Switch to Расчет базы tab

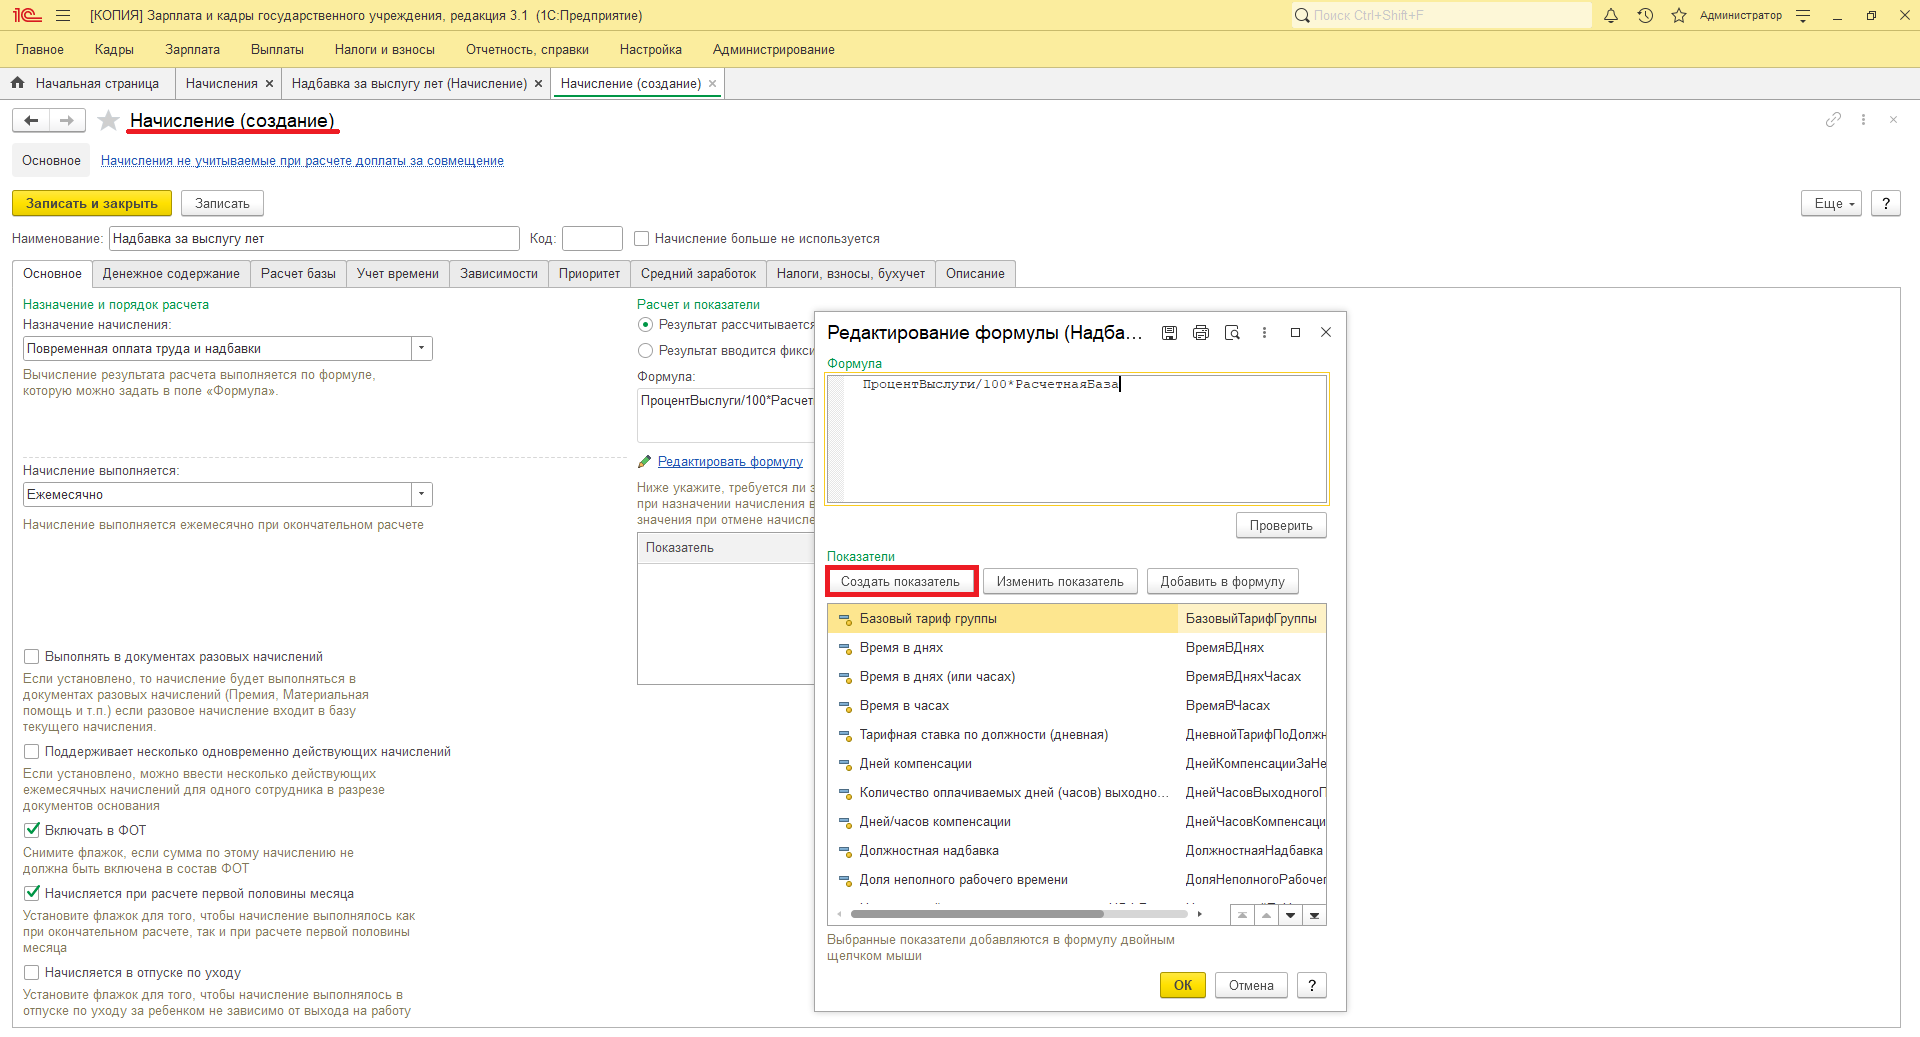tap(298, 274)
